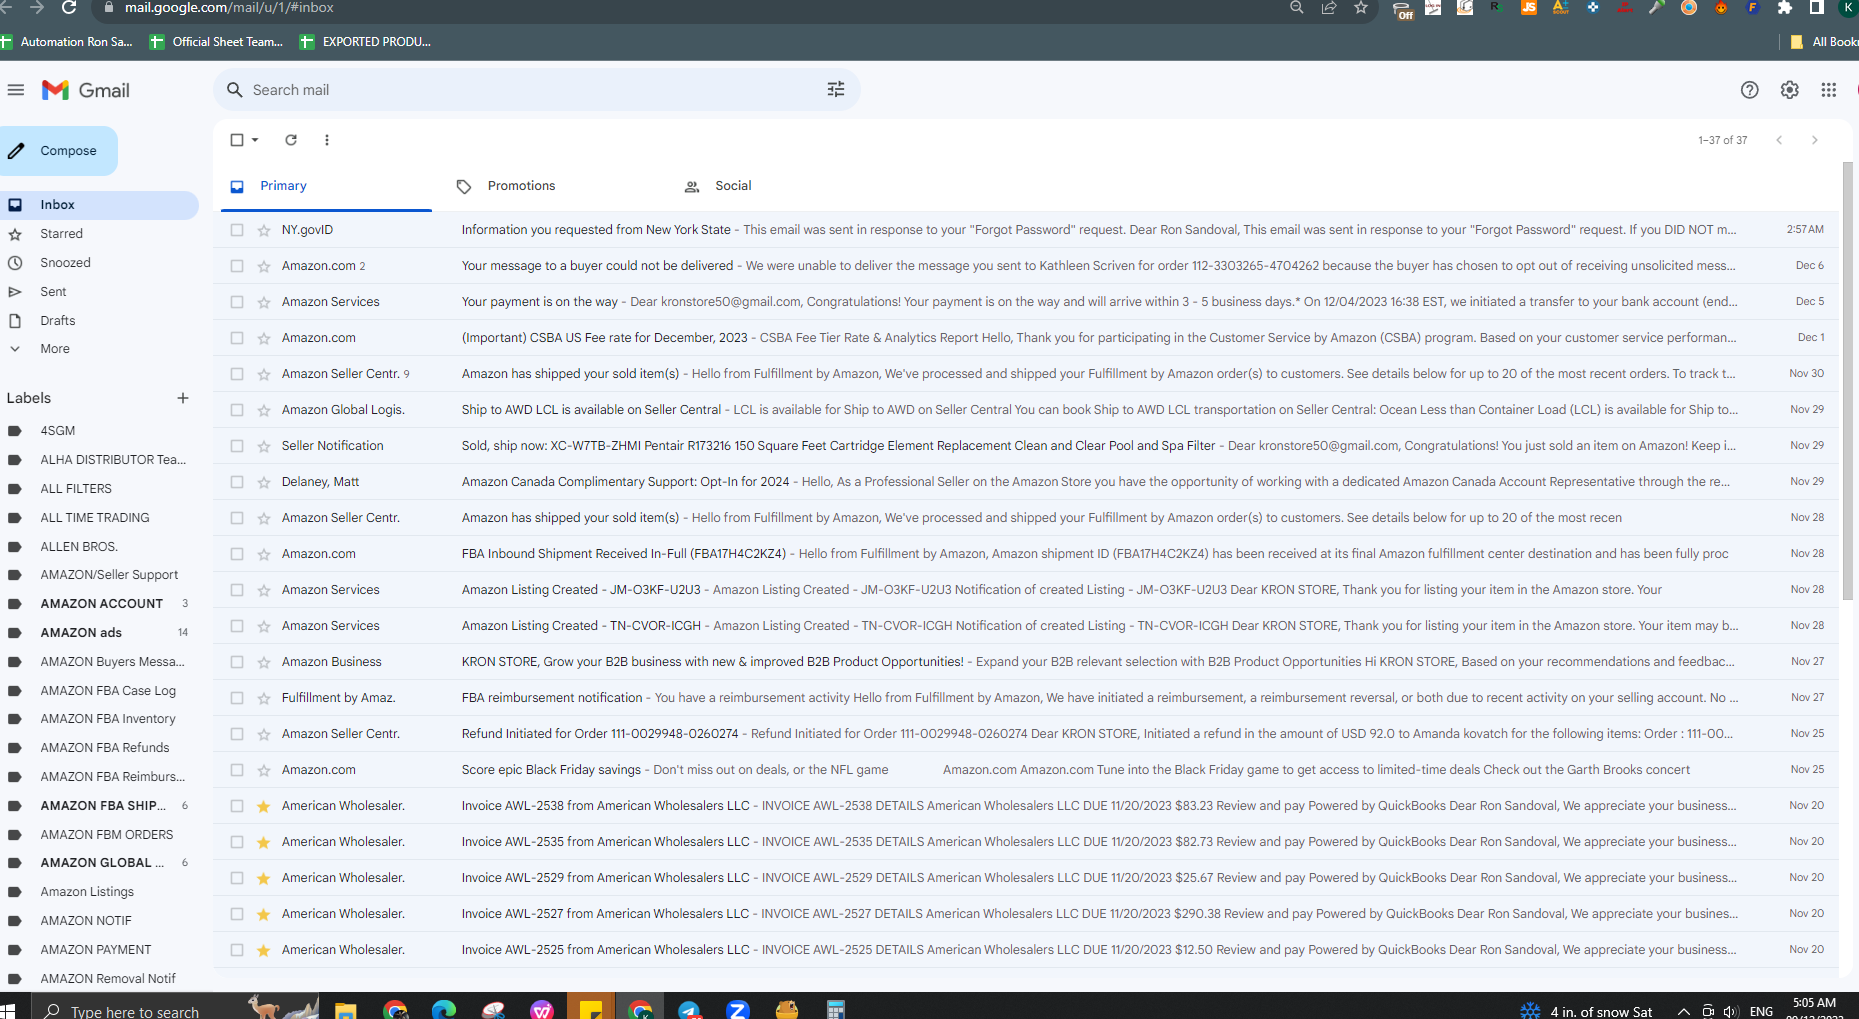This screenshot has height=1019, width=1859.
Task: Select the Seller Notification email checkbox
Action: pos(237,446)
